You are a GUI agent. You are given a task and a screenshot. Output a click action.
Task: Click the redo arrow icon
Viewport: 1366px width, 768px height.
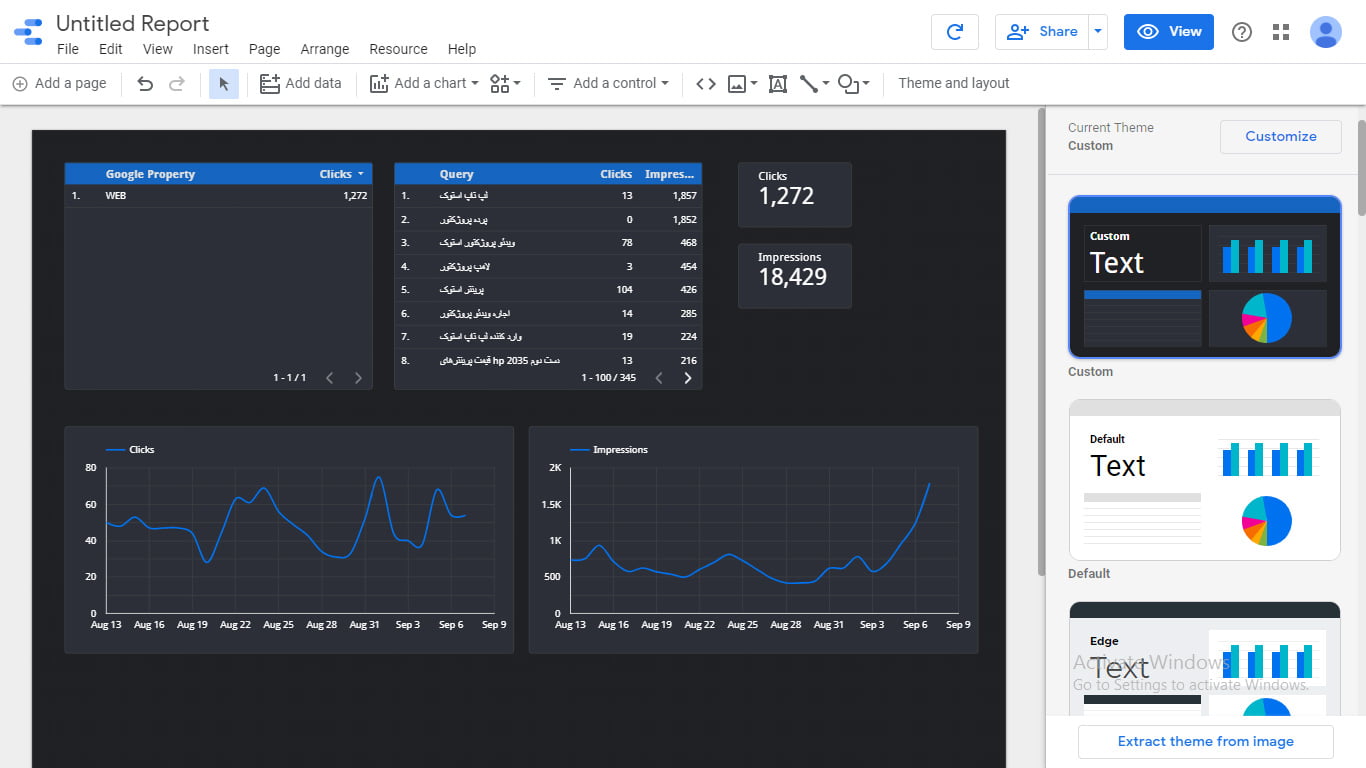(x=177, y=84)
